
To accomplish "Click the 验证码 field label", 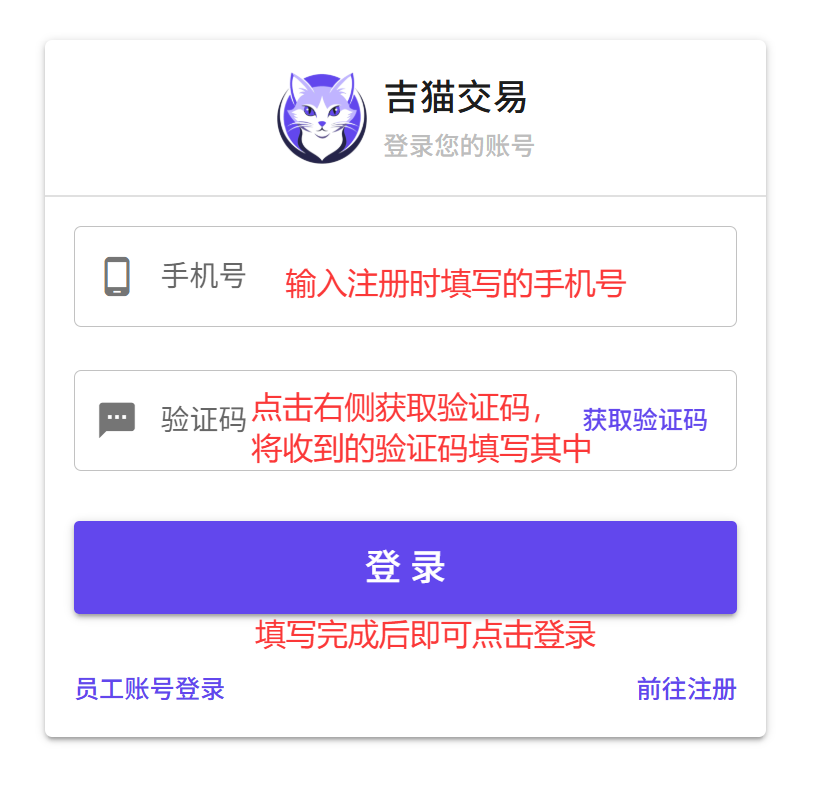I will coord(203,419).
